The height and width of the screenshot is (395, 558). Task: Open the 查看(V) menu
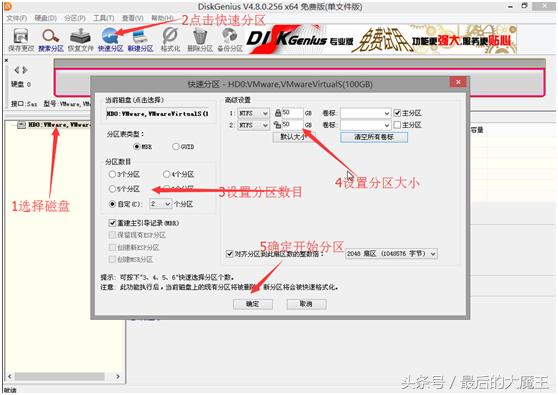coord(132,18)
